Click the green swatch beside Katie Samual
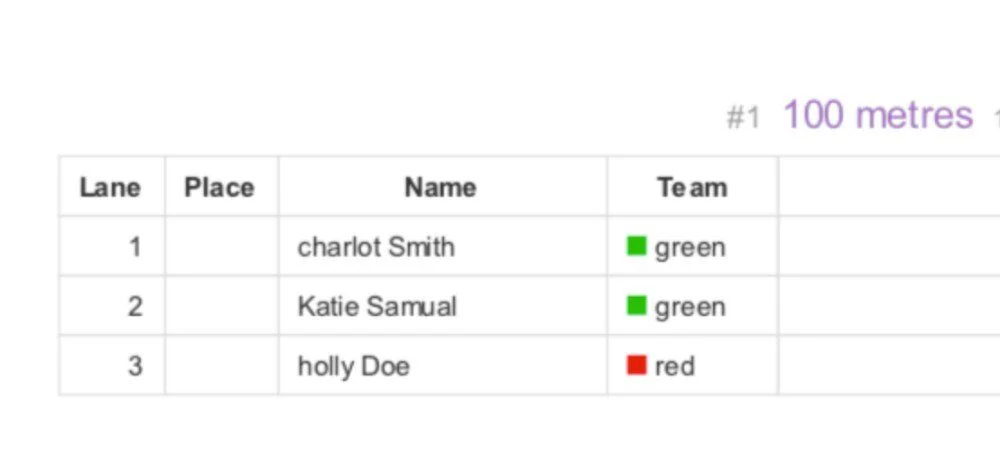The width and height of the screenshot is (1000, 455). click(636, 306)
